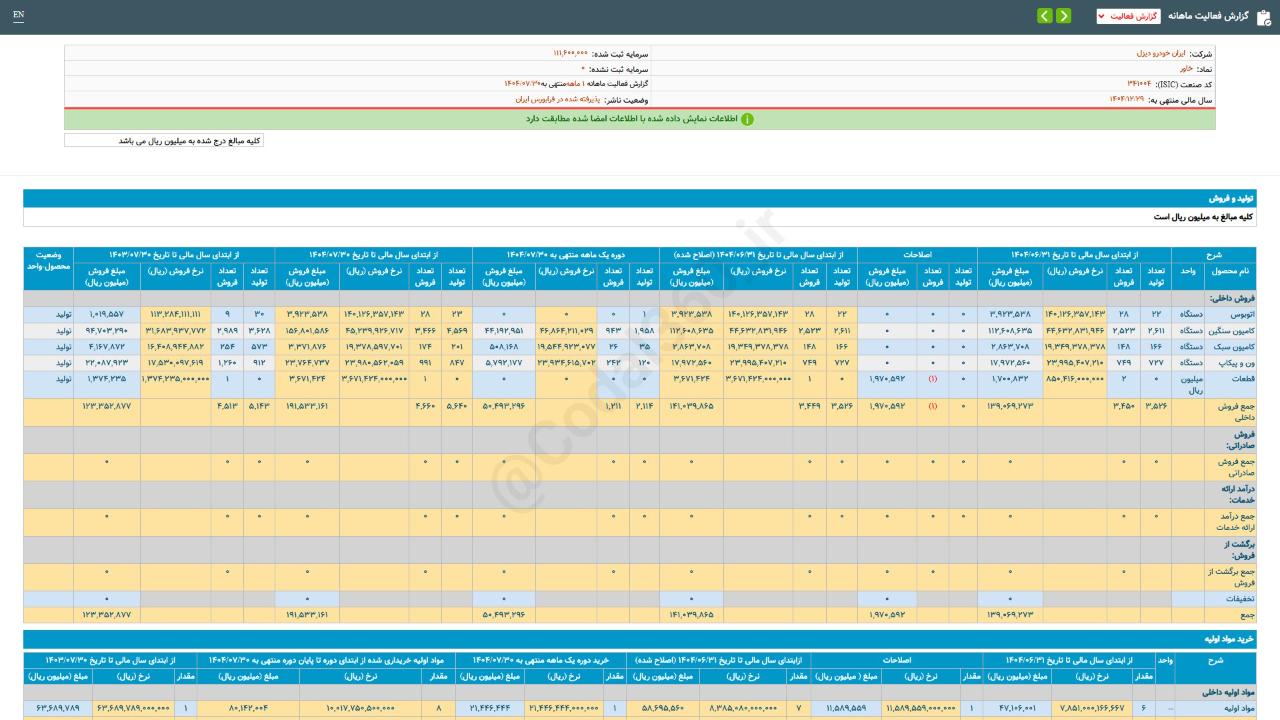Open the گزارش فعالیت report dropdown
Viewport: 1280px width, 720px height.
tap(1128, 16)
